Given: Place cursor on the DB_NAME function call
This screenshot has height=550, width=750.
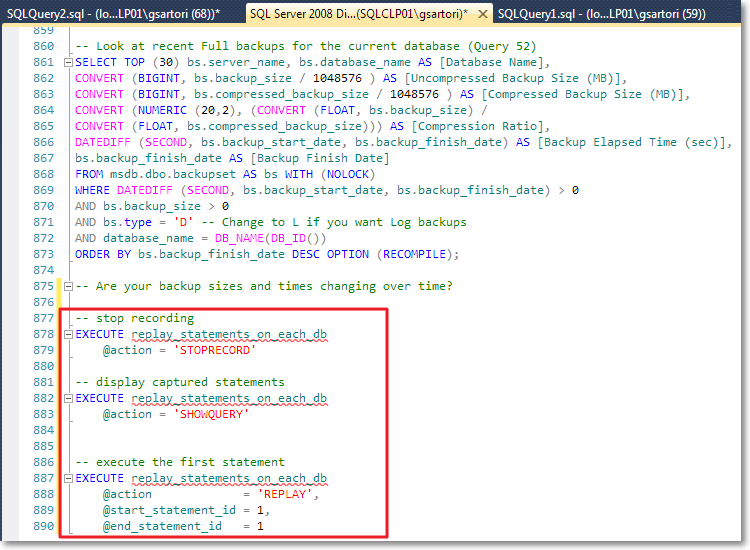Looking at the screenshot, I should pos(239,238).
